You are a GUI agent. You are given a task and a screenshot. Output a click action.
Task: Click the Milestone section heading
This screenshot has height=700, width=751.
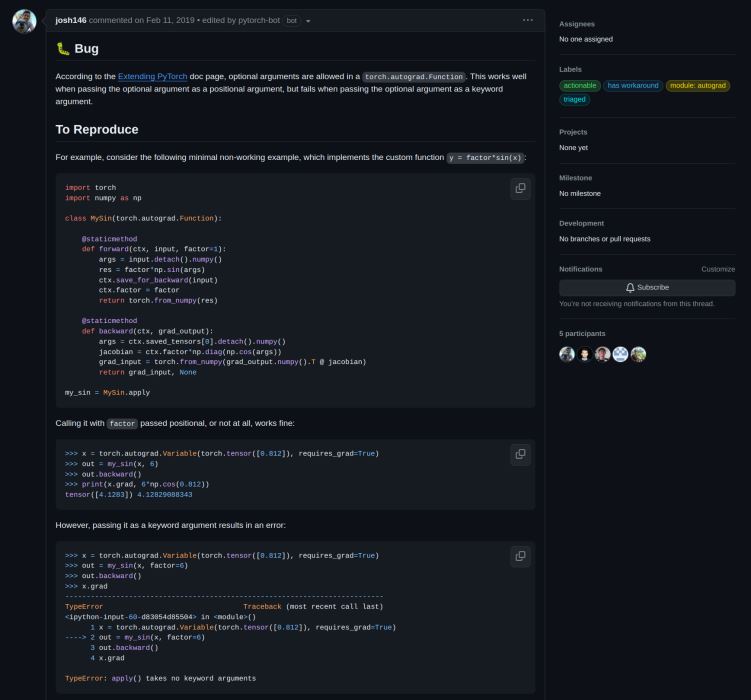[x=576, y=178]
